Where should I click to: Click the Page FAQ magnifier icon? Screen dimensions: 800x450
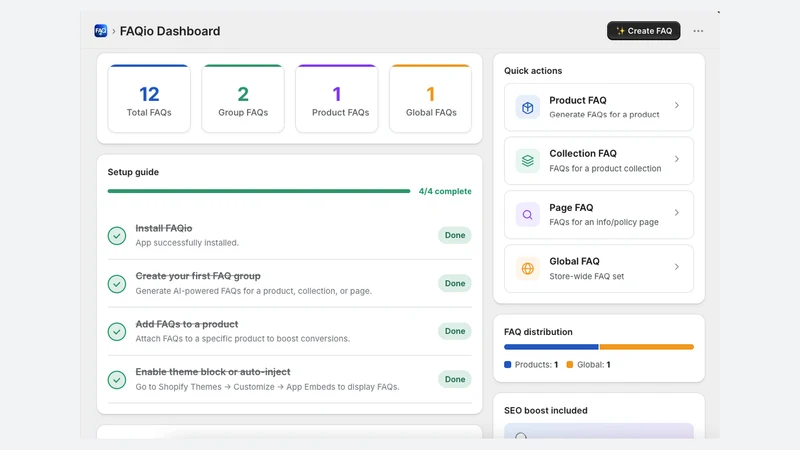(x=528, y=215)
